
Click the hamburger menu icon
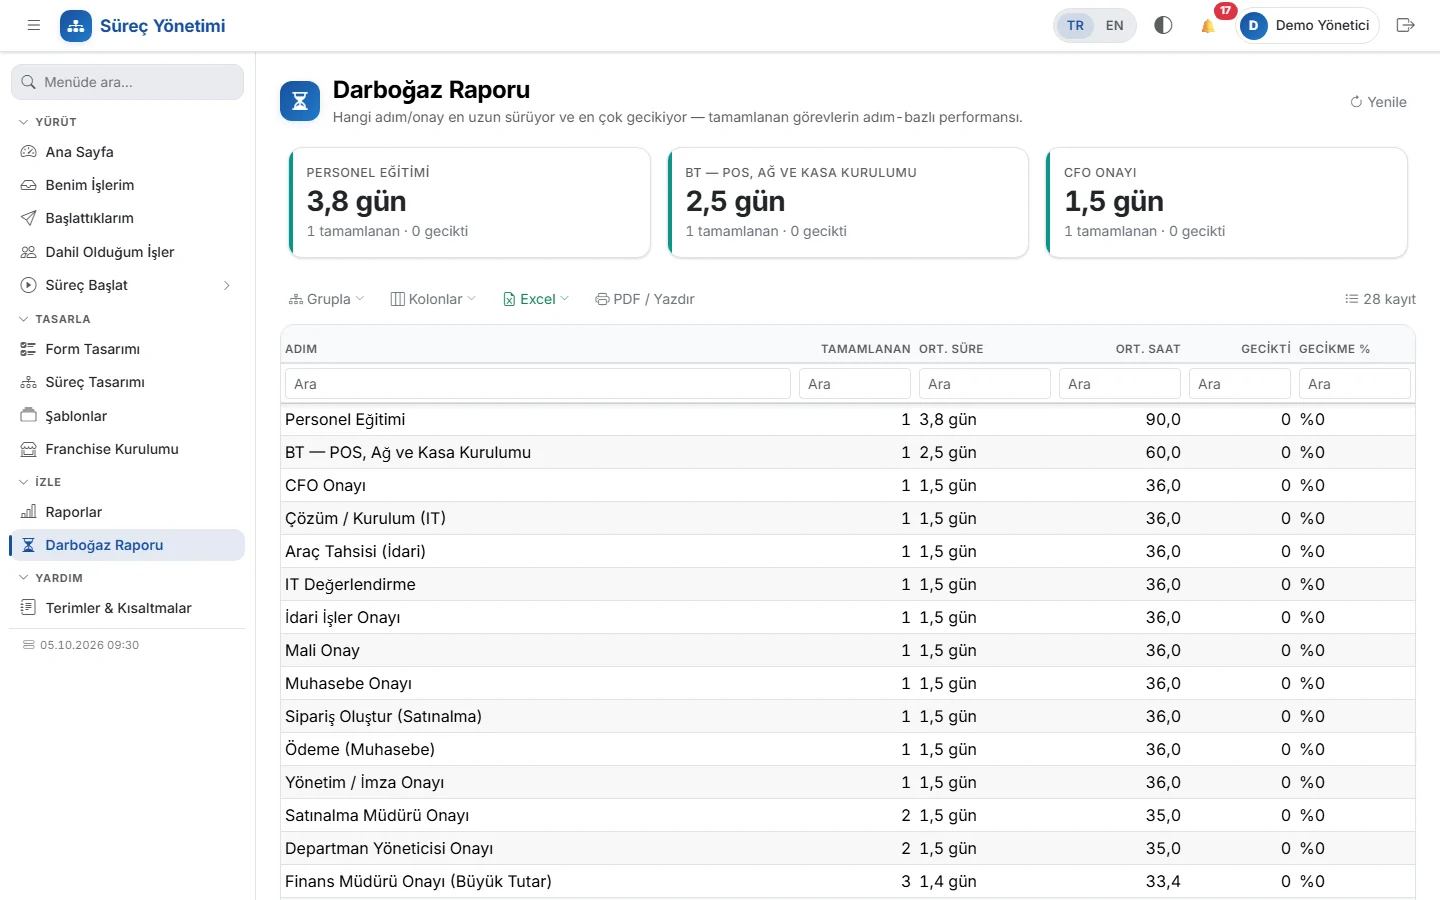pos(34,25)
